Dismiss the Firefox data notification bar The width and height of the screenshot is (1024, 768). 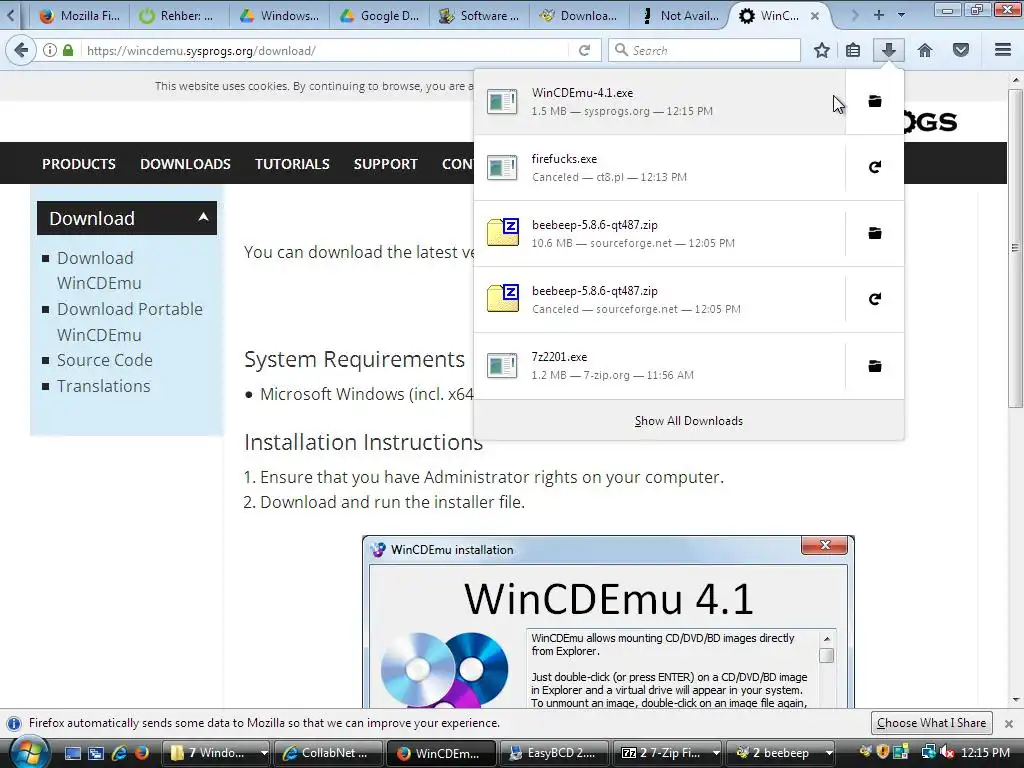(1008, 724)
